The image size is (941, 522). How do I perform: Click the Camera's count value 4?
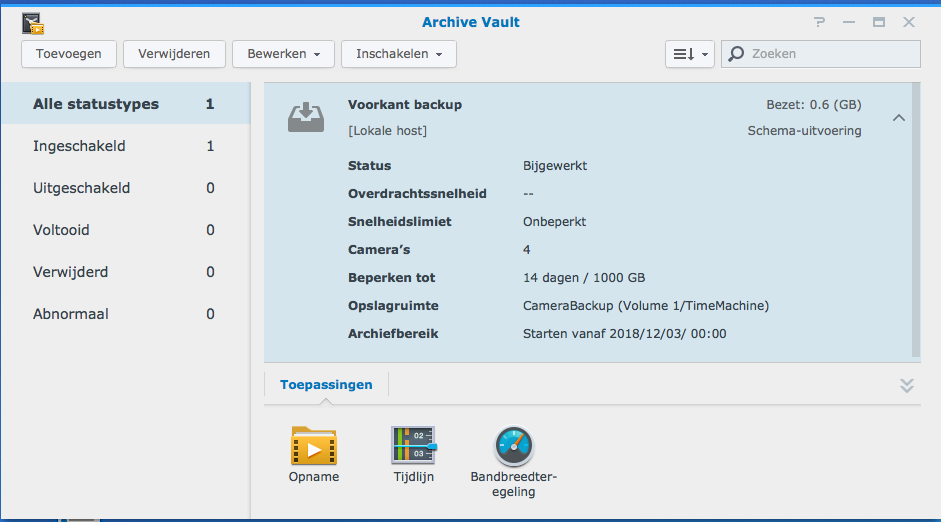coord(526,250)
